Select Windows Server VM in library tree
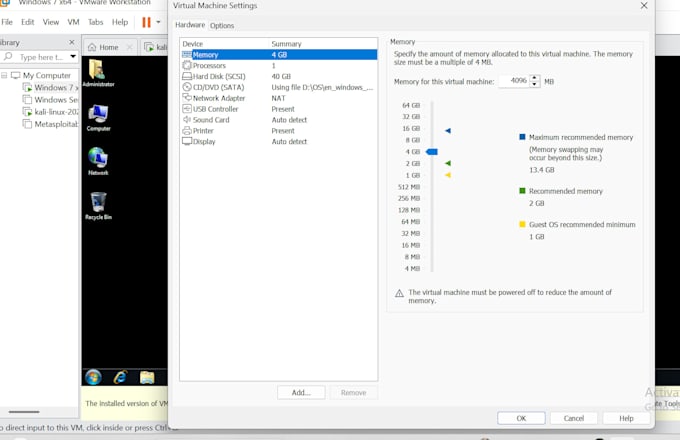The width and height of the screenshot is (680, 440). tap(51, 100)
